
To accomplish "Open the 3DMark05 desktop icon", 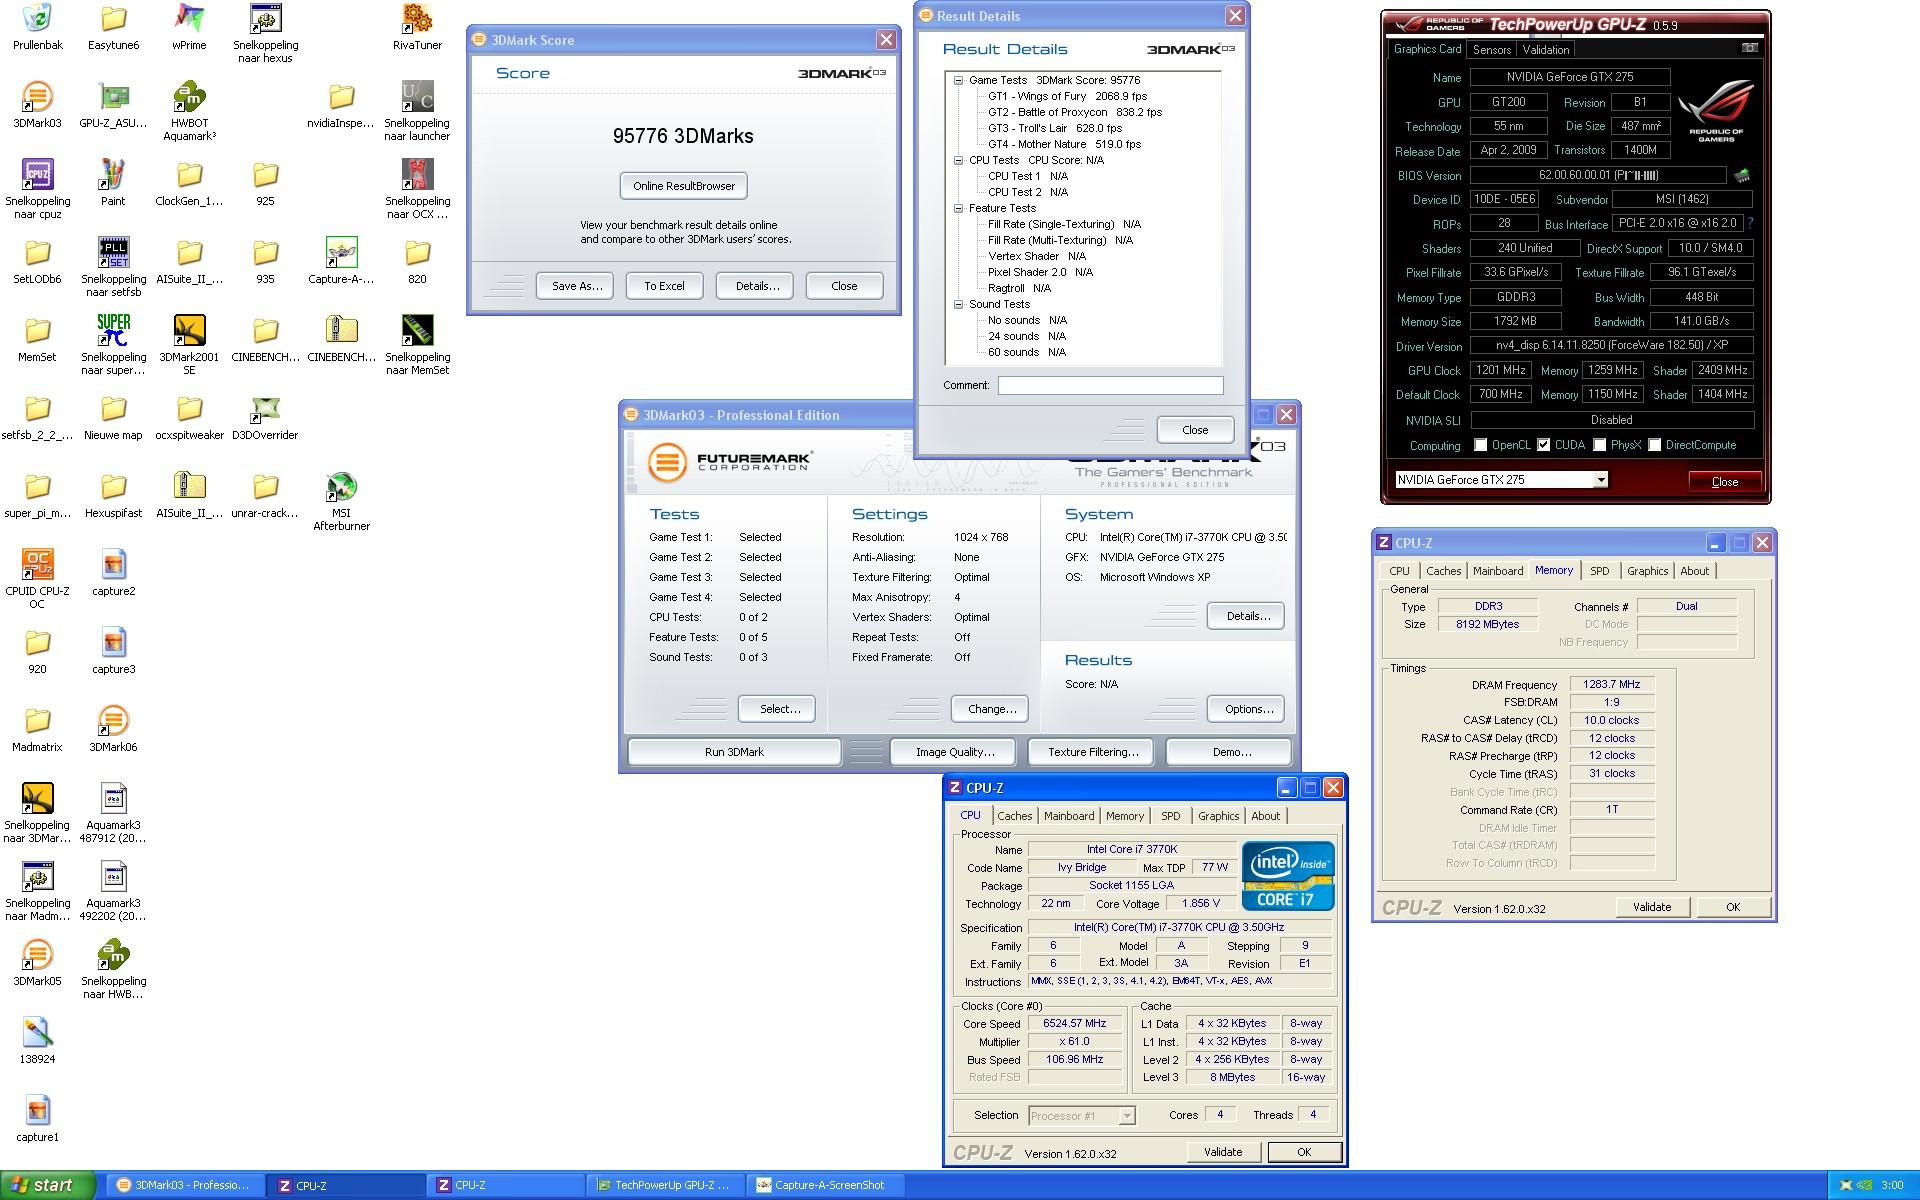I will [37, 963].
